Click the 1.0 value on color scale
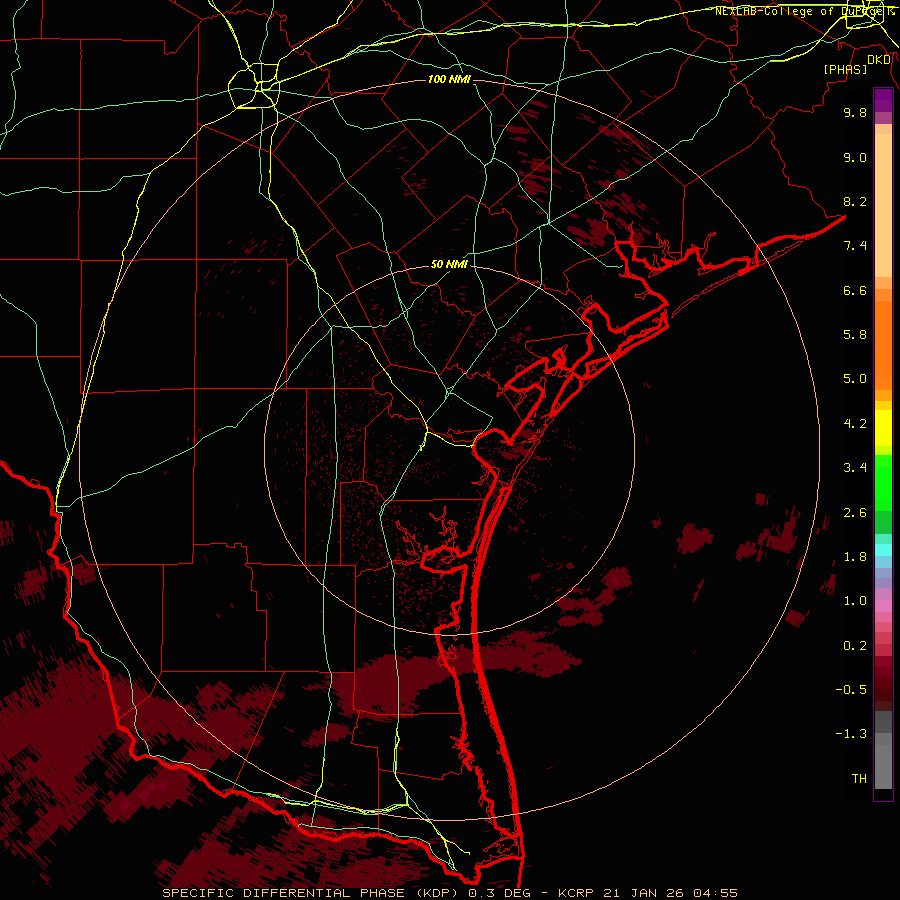This screenshot has width=900, height=900. click(x=855, y=601)
